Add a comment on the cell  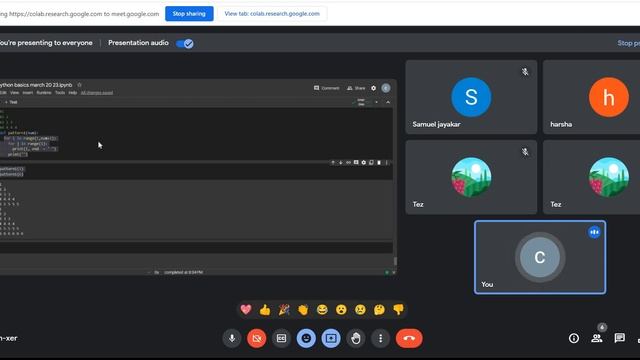pyautogui.click(x=356, y=163)
